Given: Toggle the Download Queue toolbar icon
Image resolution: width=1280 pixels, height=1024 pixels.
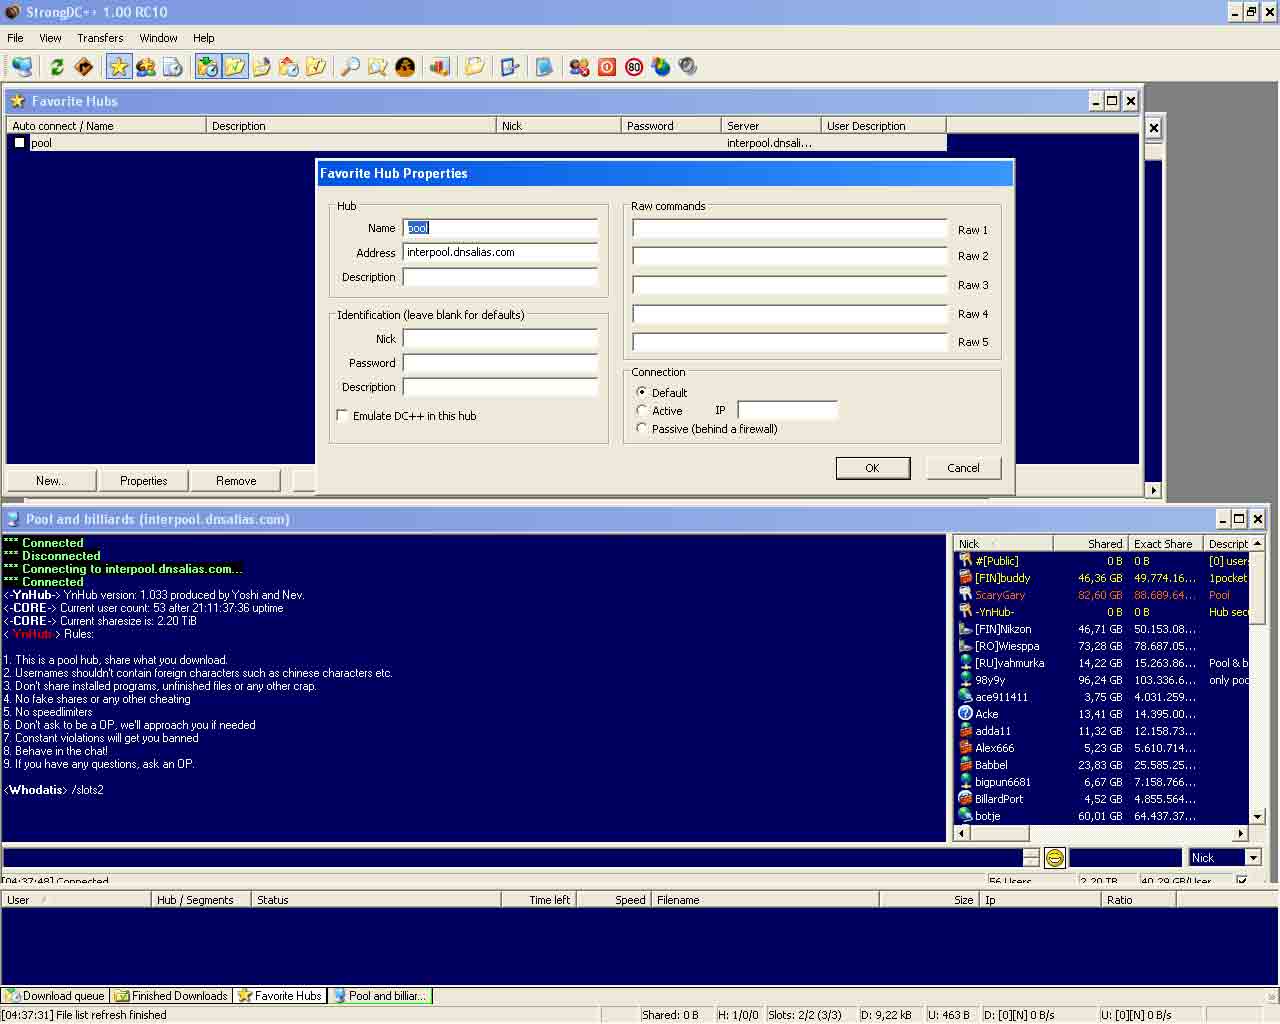Looking at the screenshot, I should pyautogui.click(x=207, y=67).
